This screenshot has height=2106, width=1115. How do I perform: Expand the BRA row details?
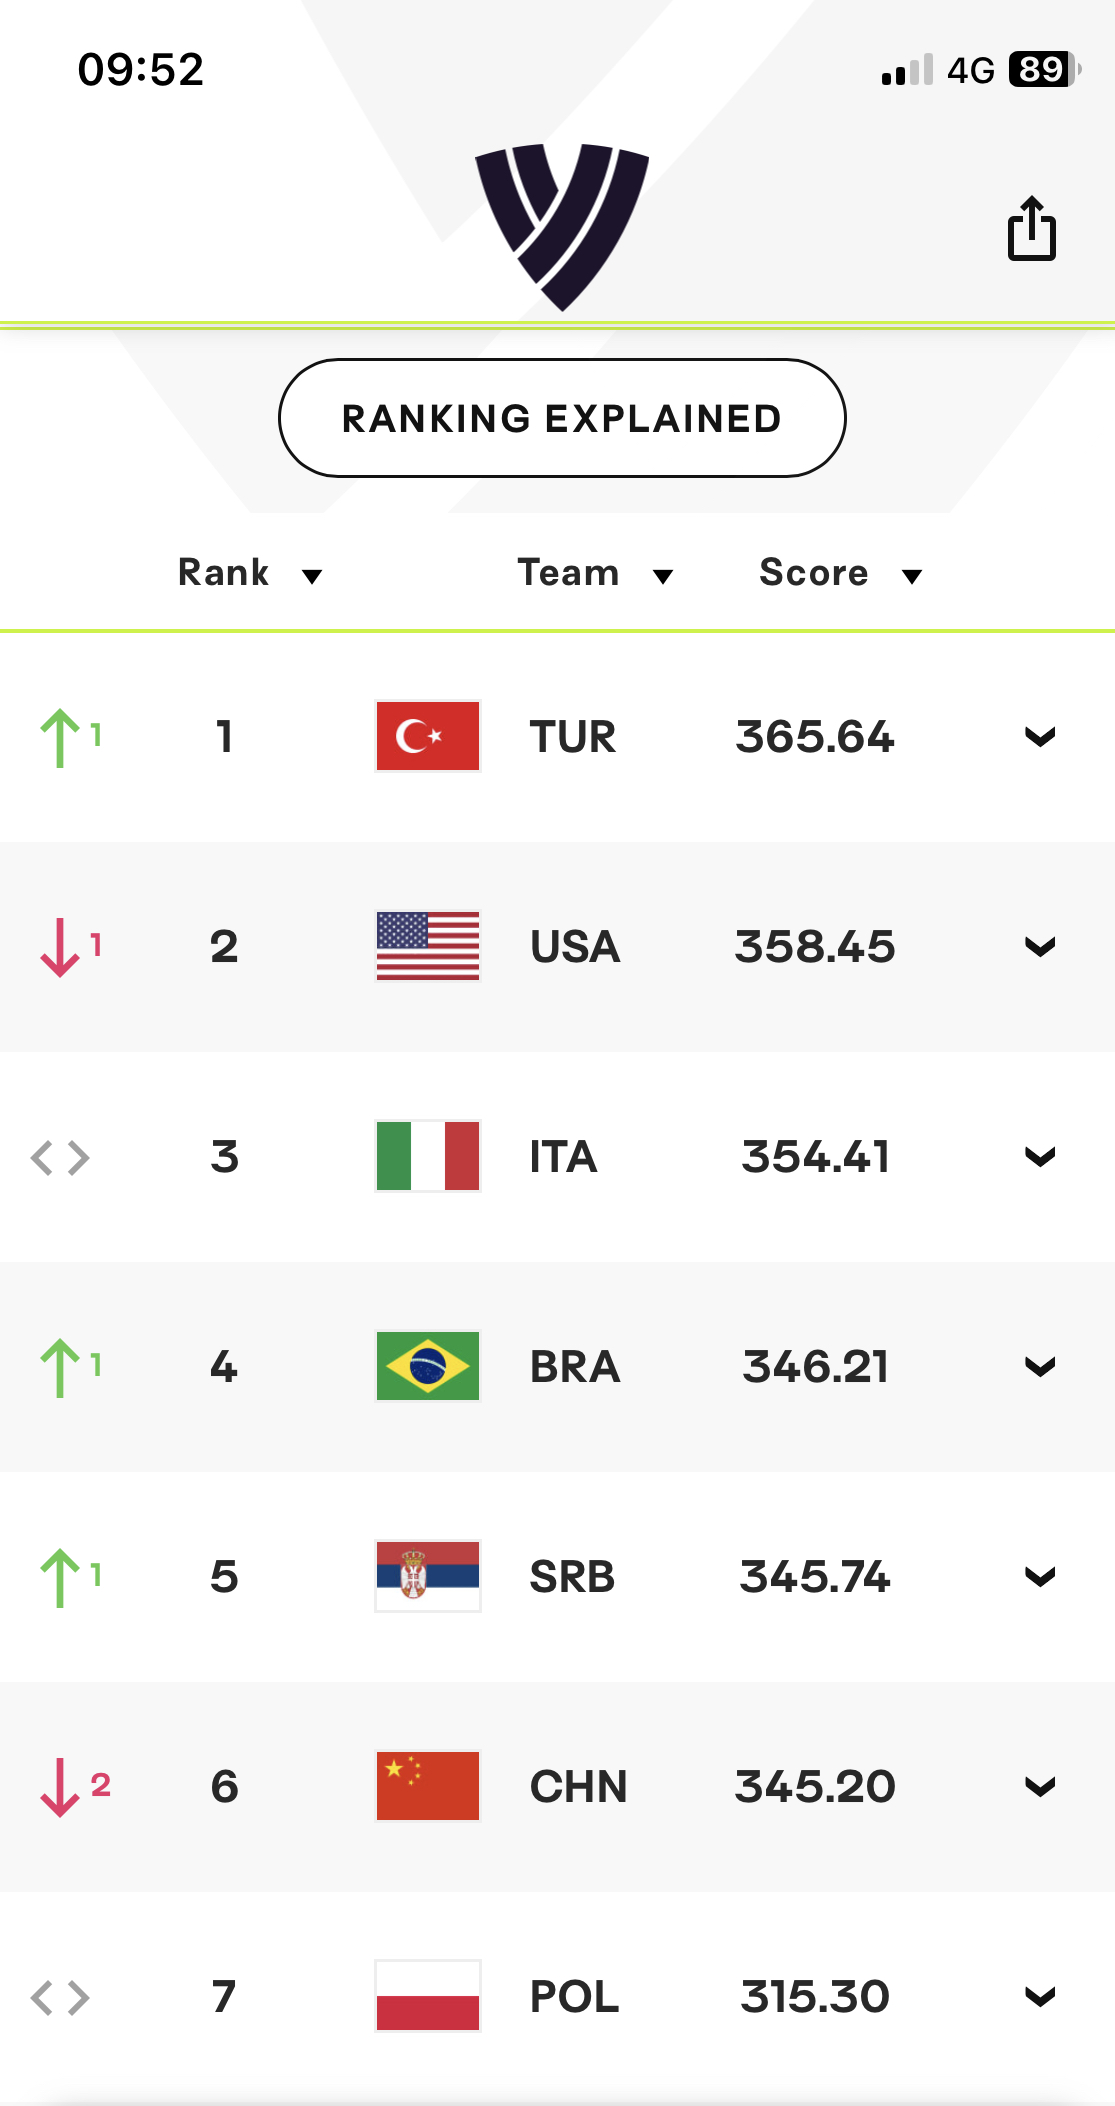[1040, 1367]
